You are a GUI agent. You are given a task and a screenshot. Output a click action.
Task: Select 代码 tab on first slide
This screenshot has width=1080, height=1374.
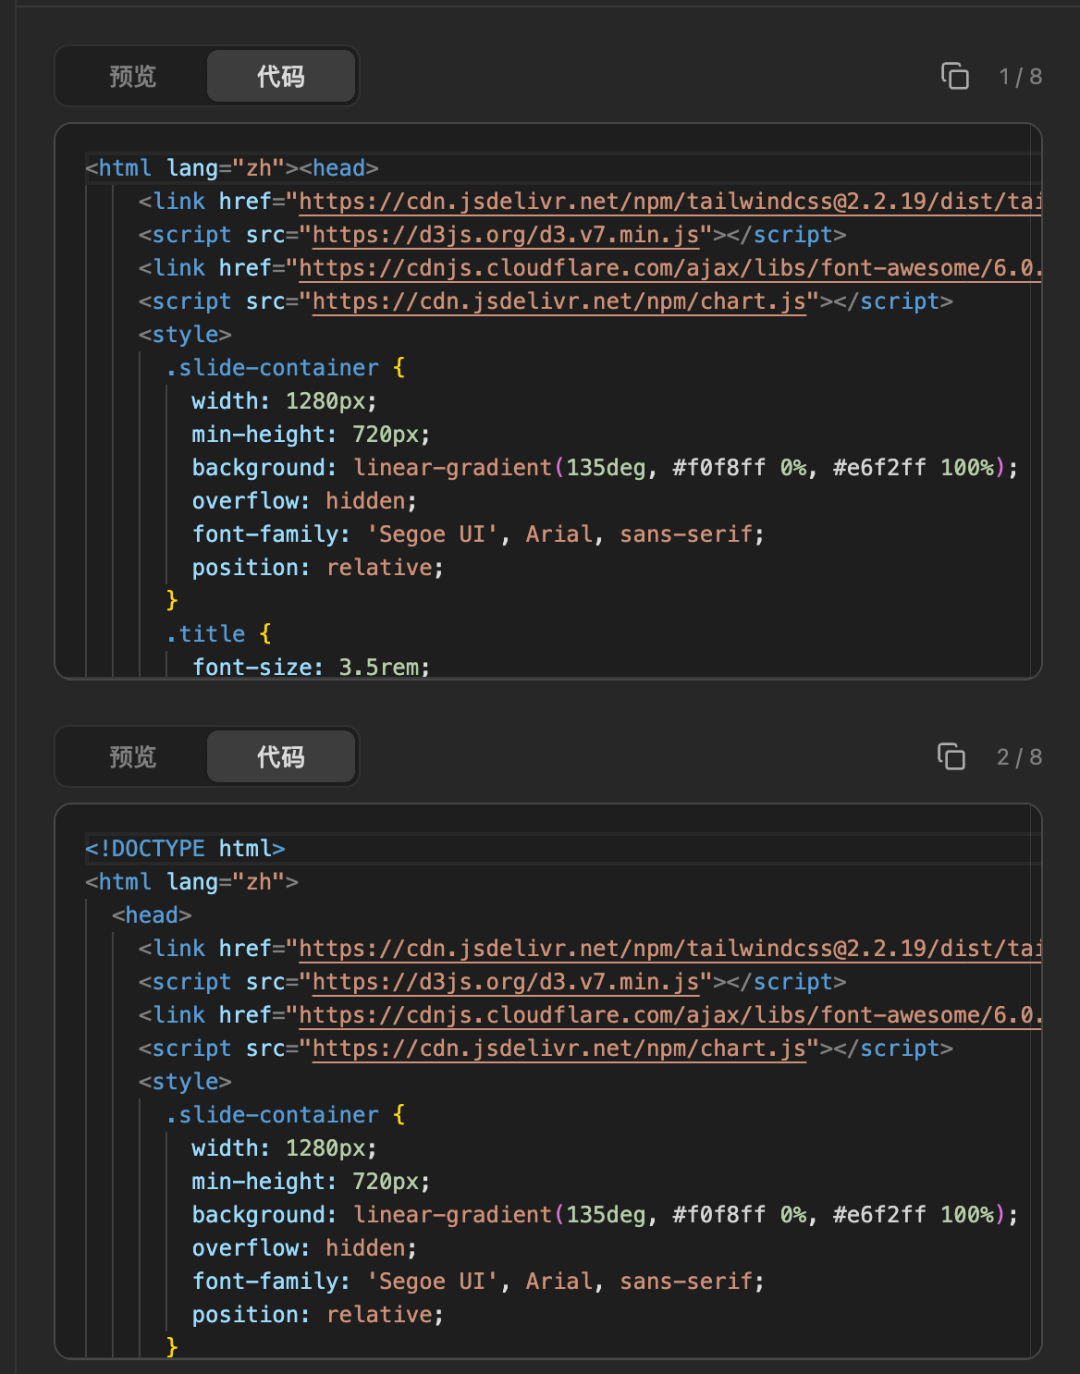coord(280,76)
